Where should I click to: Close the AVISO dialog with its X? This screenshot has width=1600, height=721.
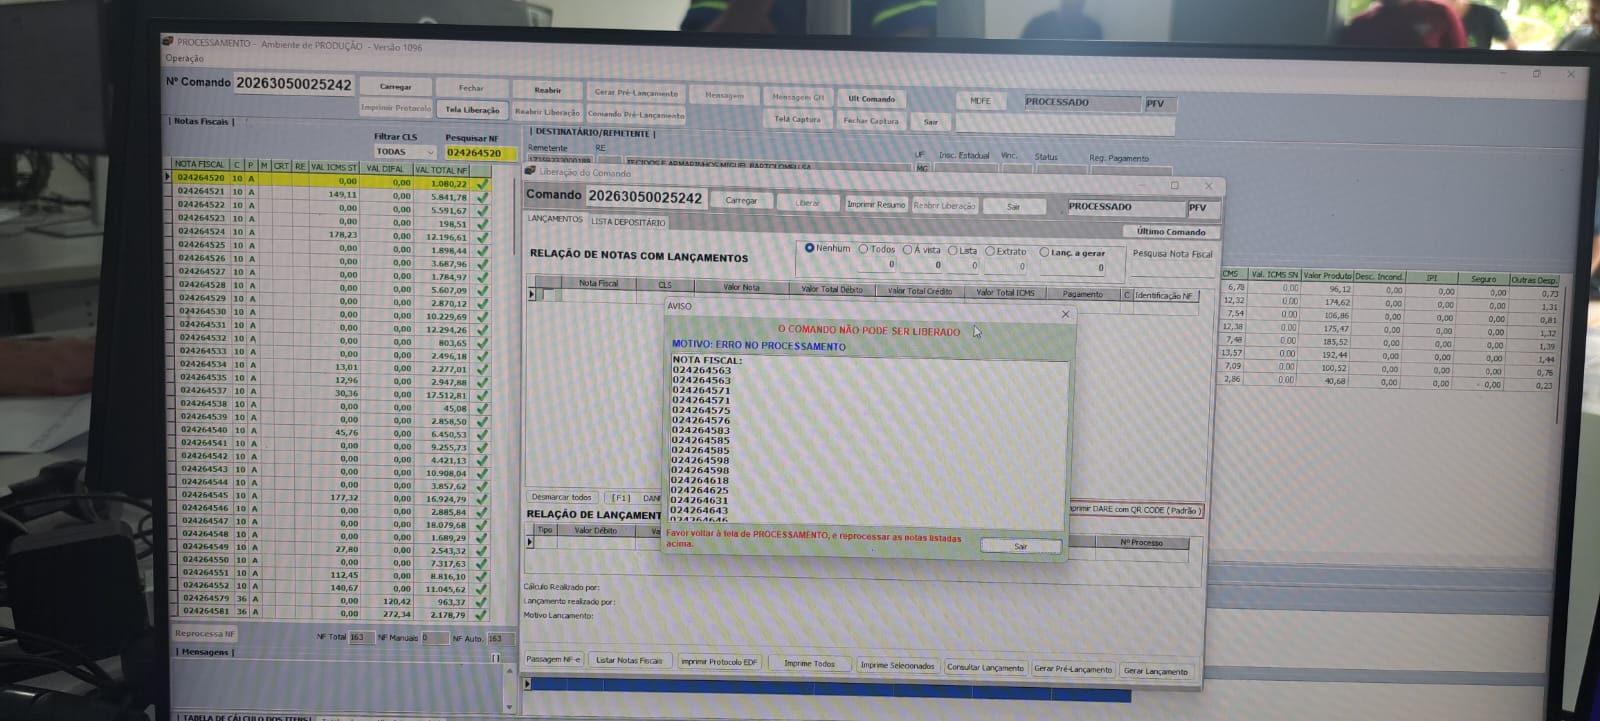(x=1065, y=314)
